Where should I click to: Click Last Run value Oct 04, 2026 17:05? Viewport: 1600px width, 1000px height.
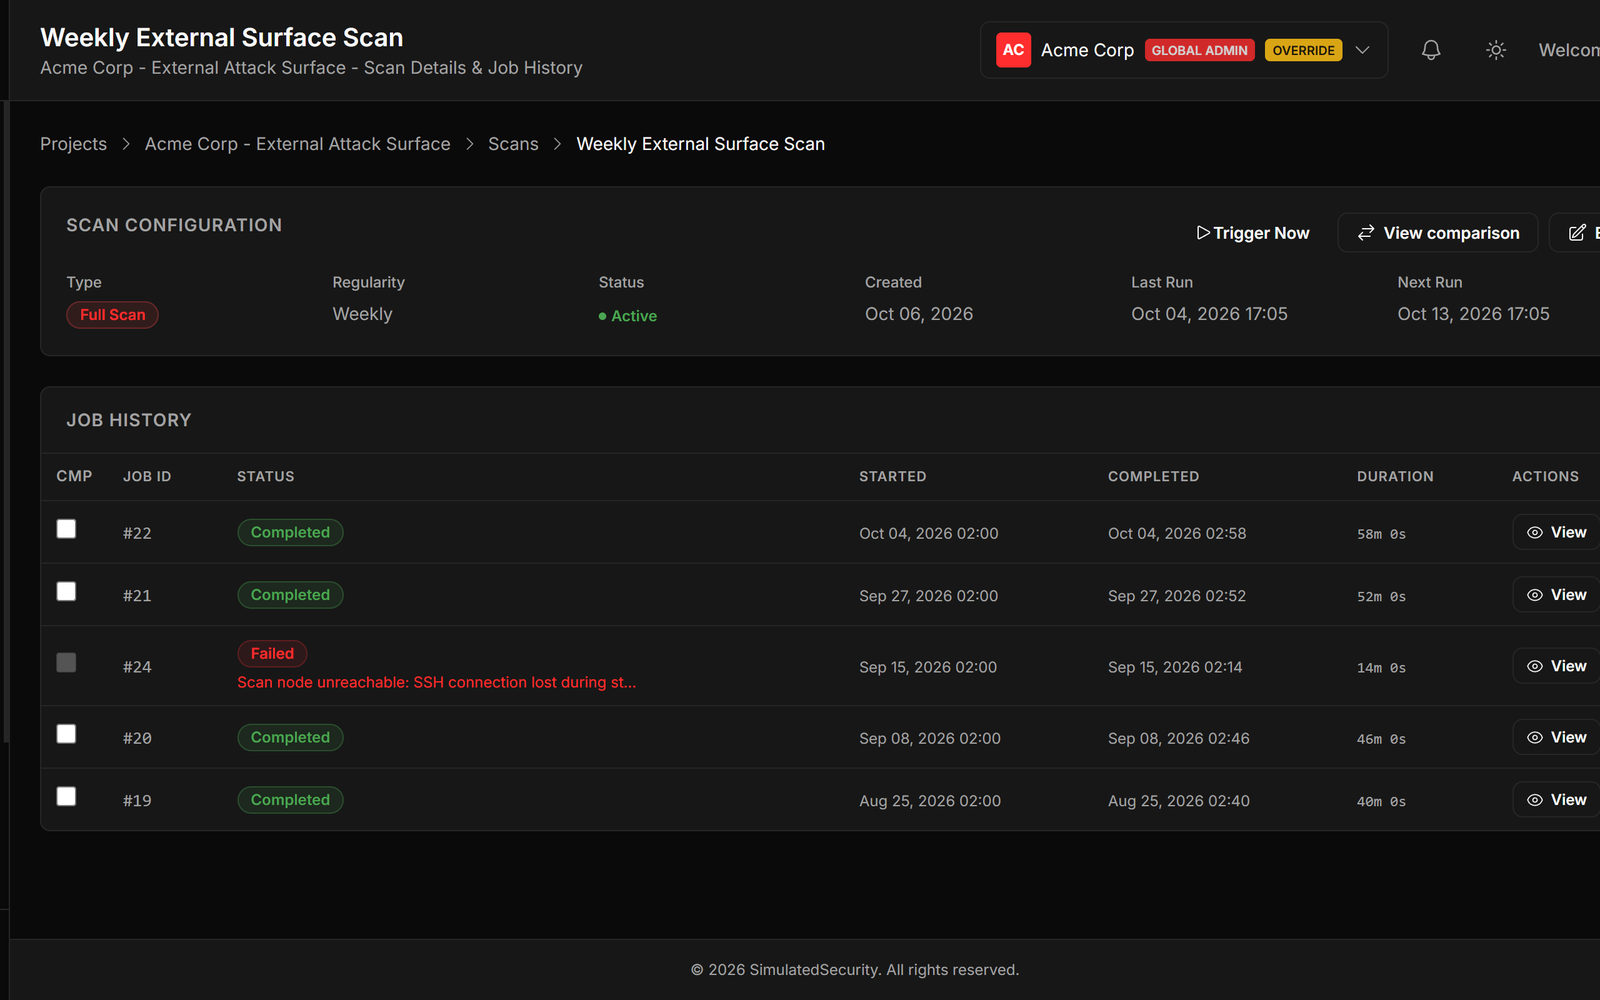[x=1209, y=314]
